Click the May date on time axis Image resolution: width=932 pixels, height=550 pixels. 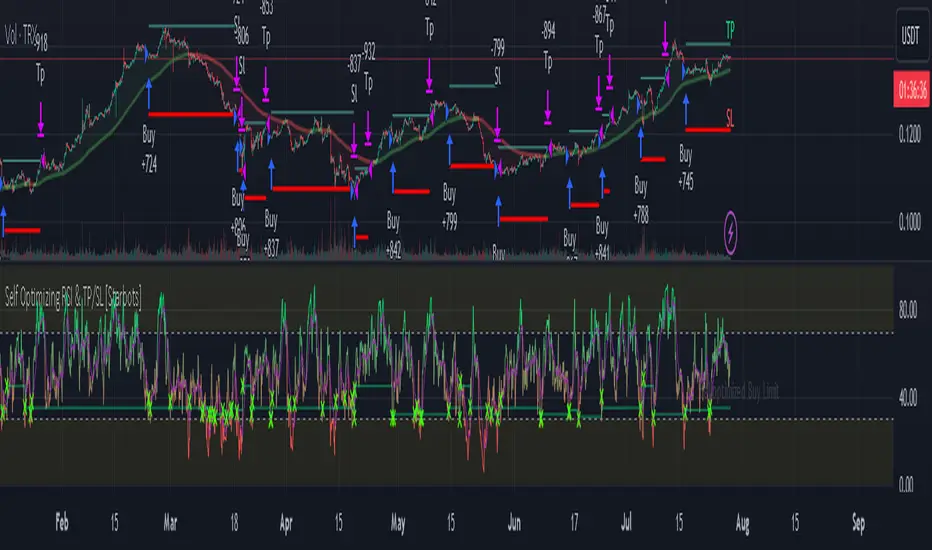[398, 524]
